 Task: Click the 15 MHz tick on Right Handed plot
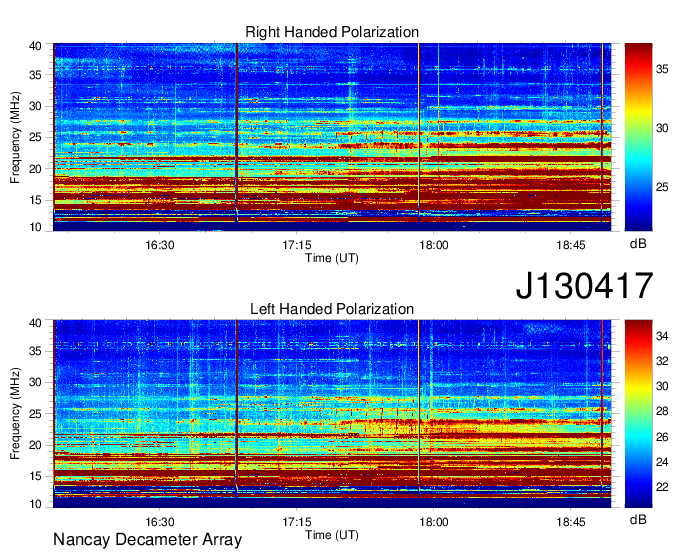click(36, 200)
